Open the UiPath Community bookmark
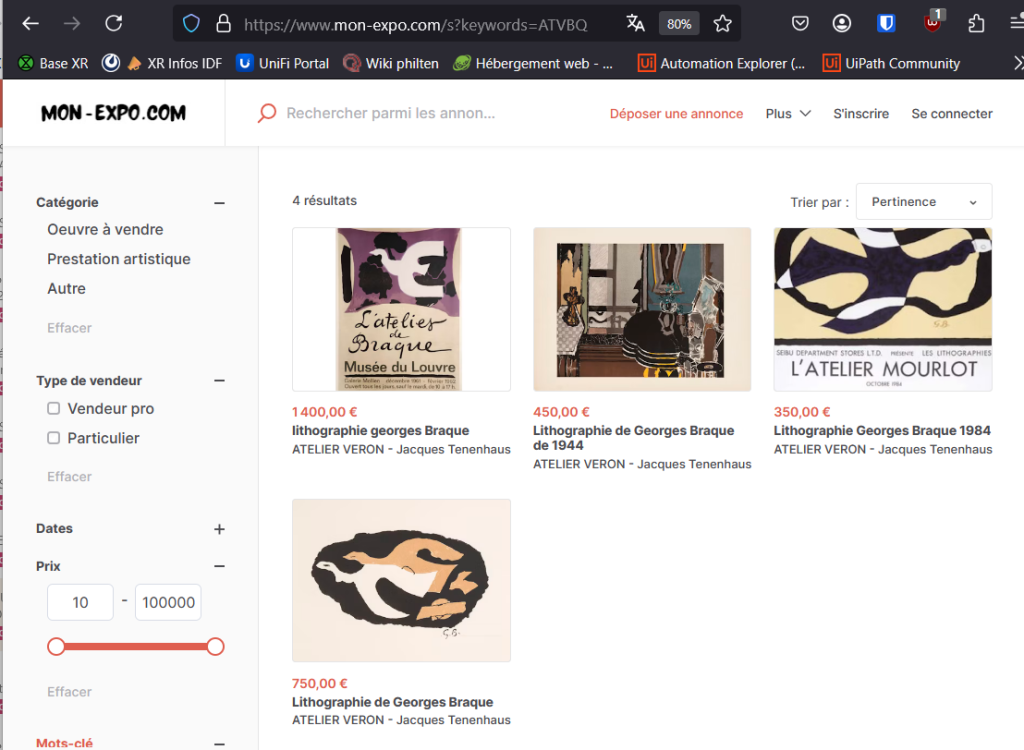 click(x=891, y=63)
